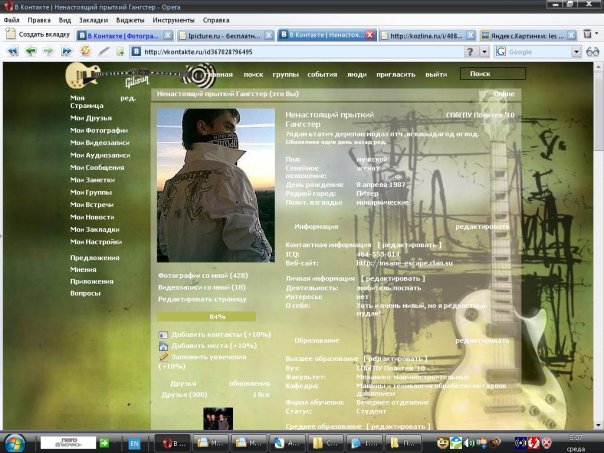Open the closed tabs trash icon

[x=587, y=34]
